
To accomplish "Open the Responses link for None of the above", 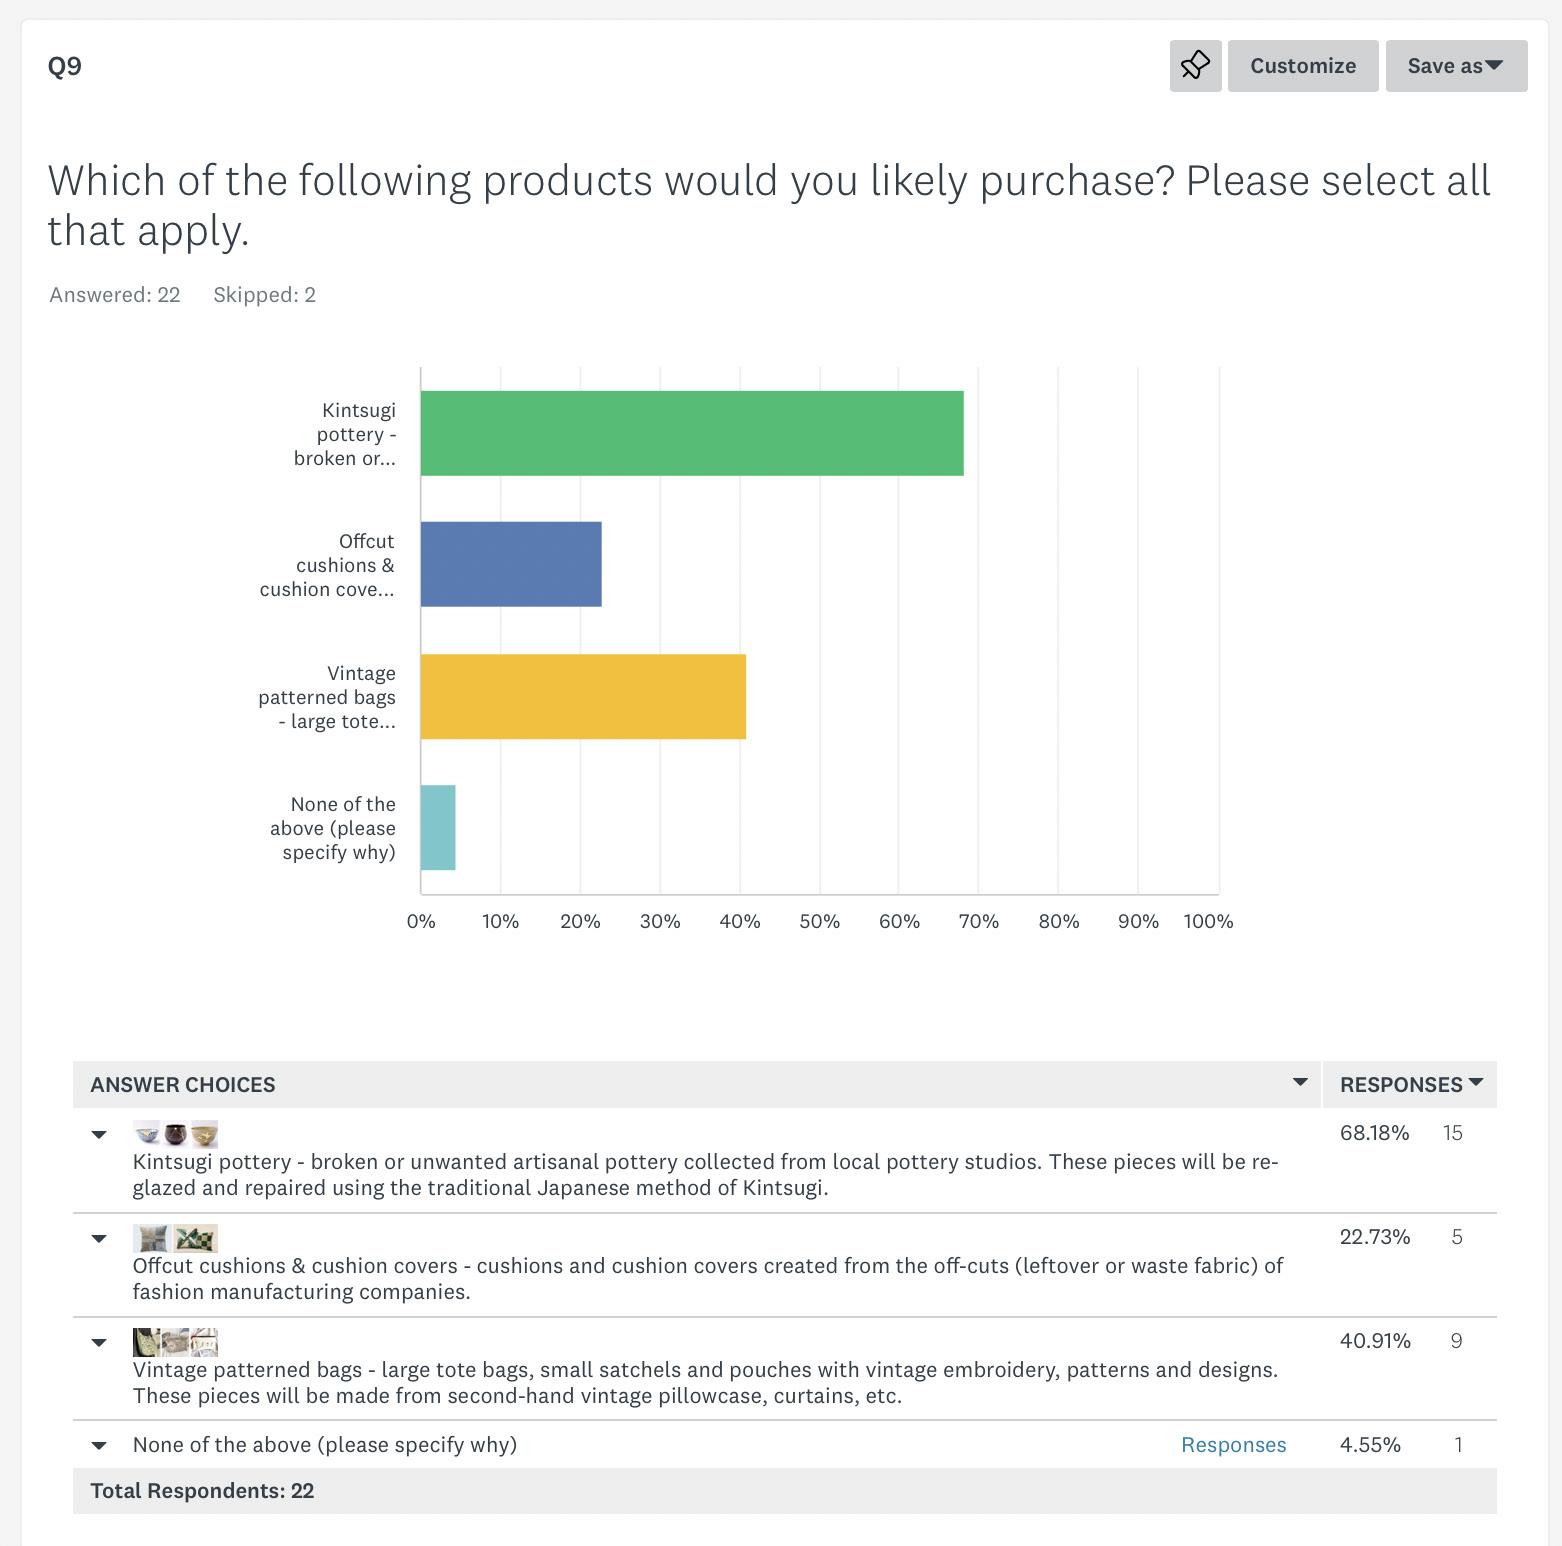I will (x=1233, y=1445).
